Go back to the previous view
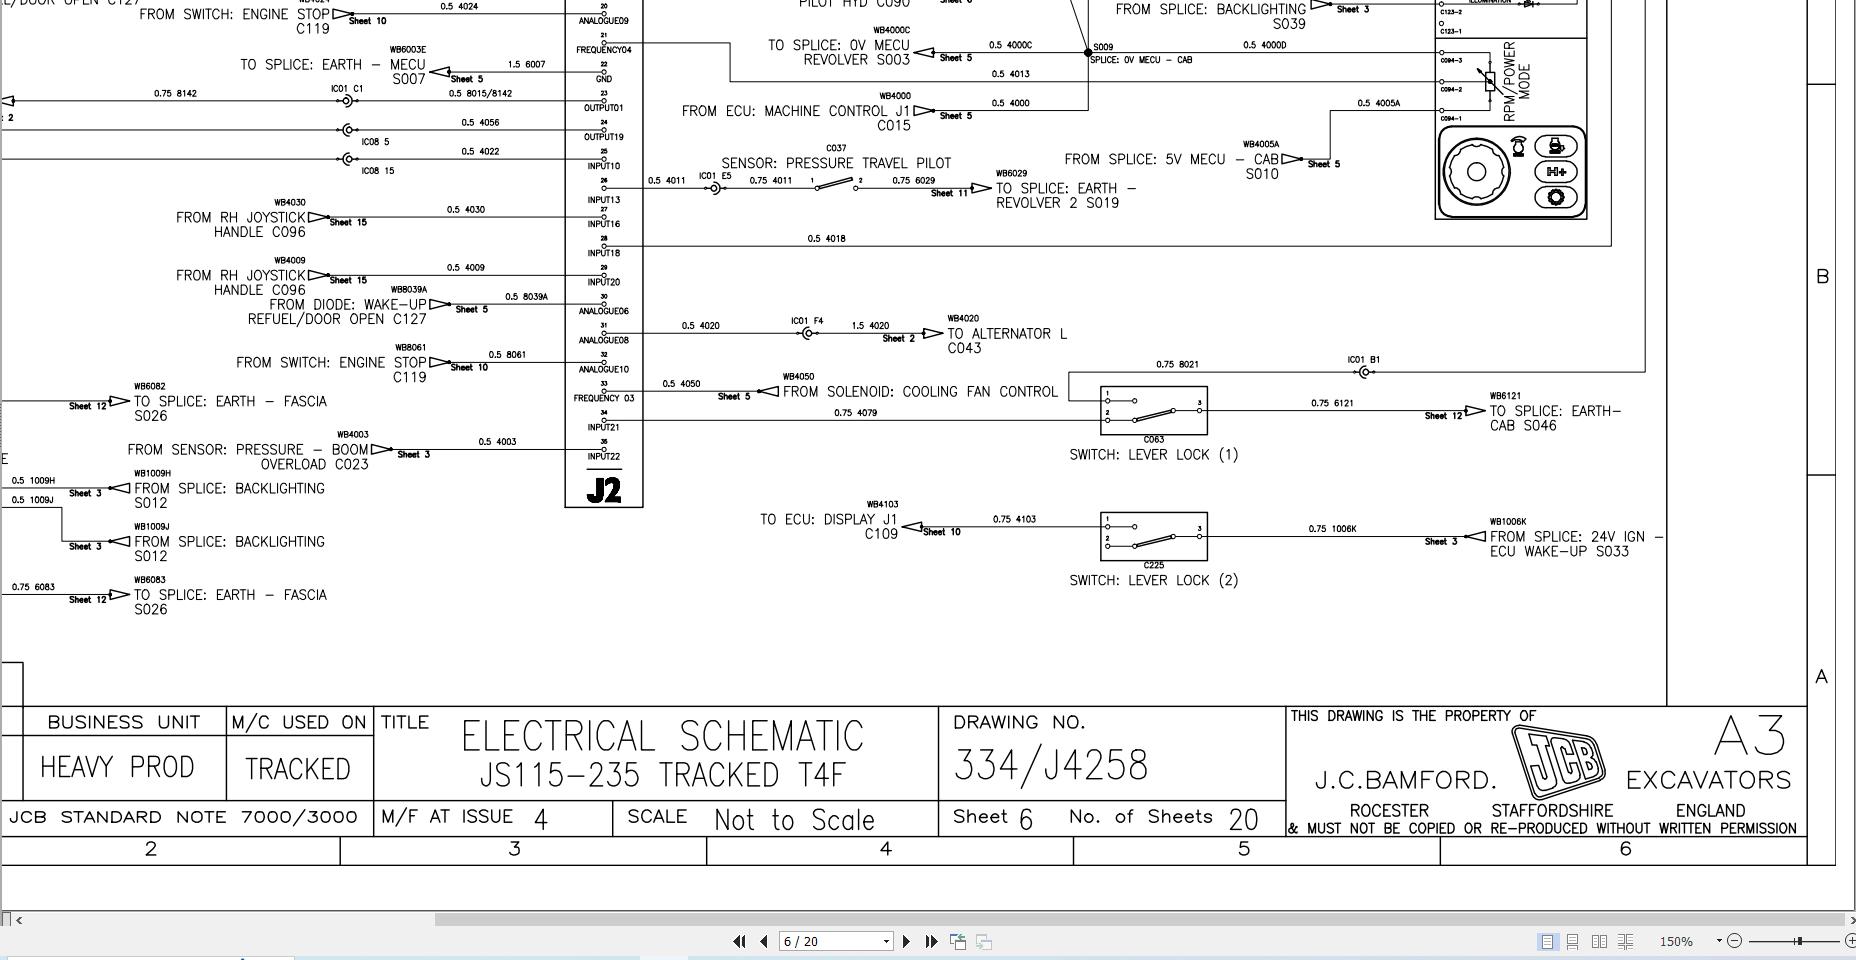This screenshot has width=1856, height=960. click(958, 941)
